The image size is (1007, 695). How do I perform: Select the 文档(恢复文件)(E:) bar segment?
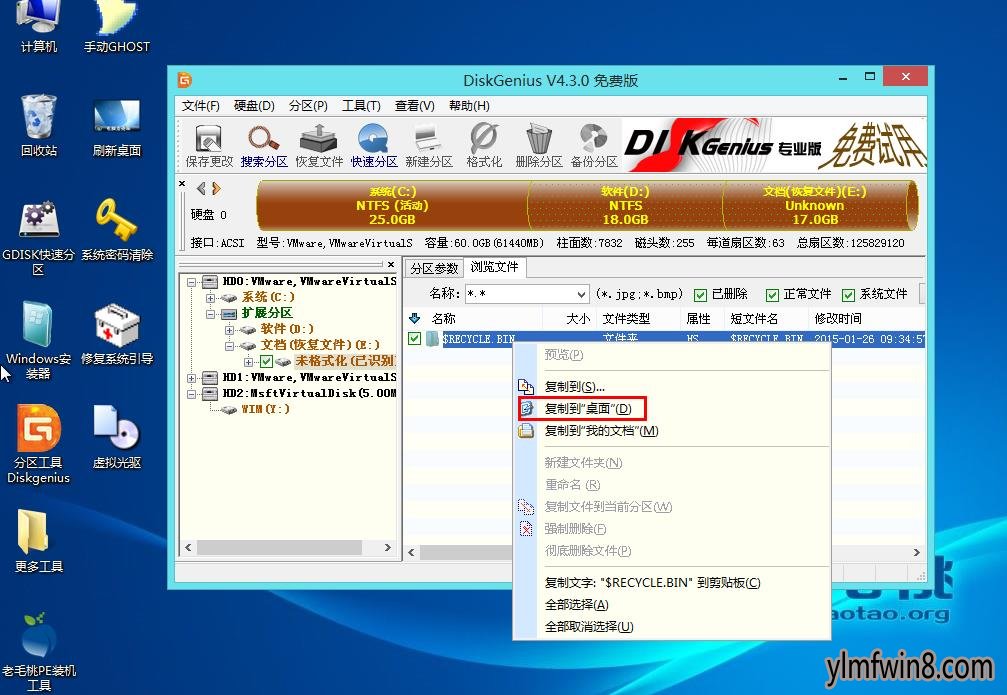[x=816, y=205]
